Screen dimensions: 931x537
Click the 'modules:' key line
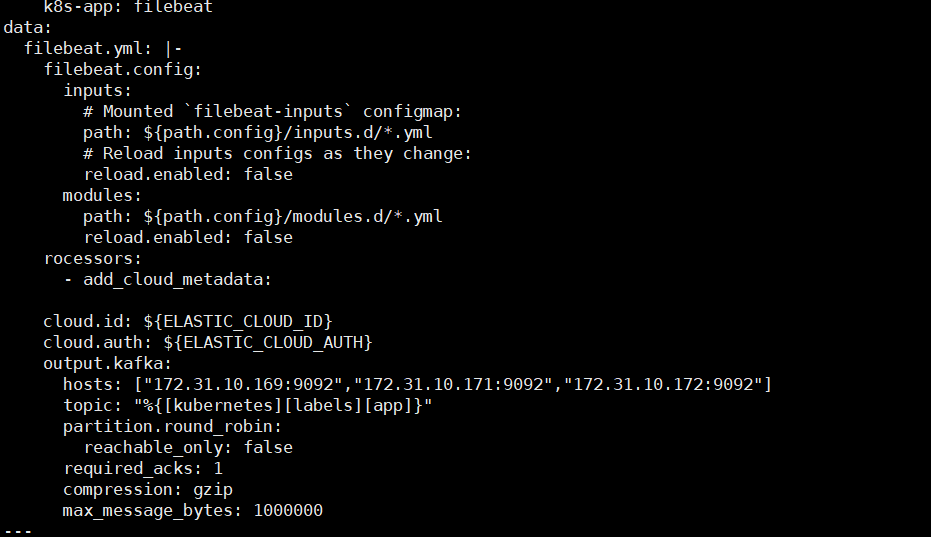[103, 195]
